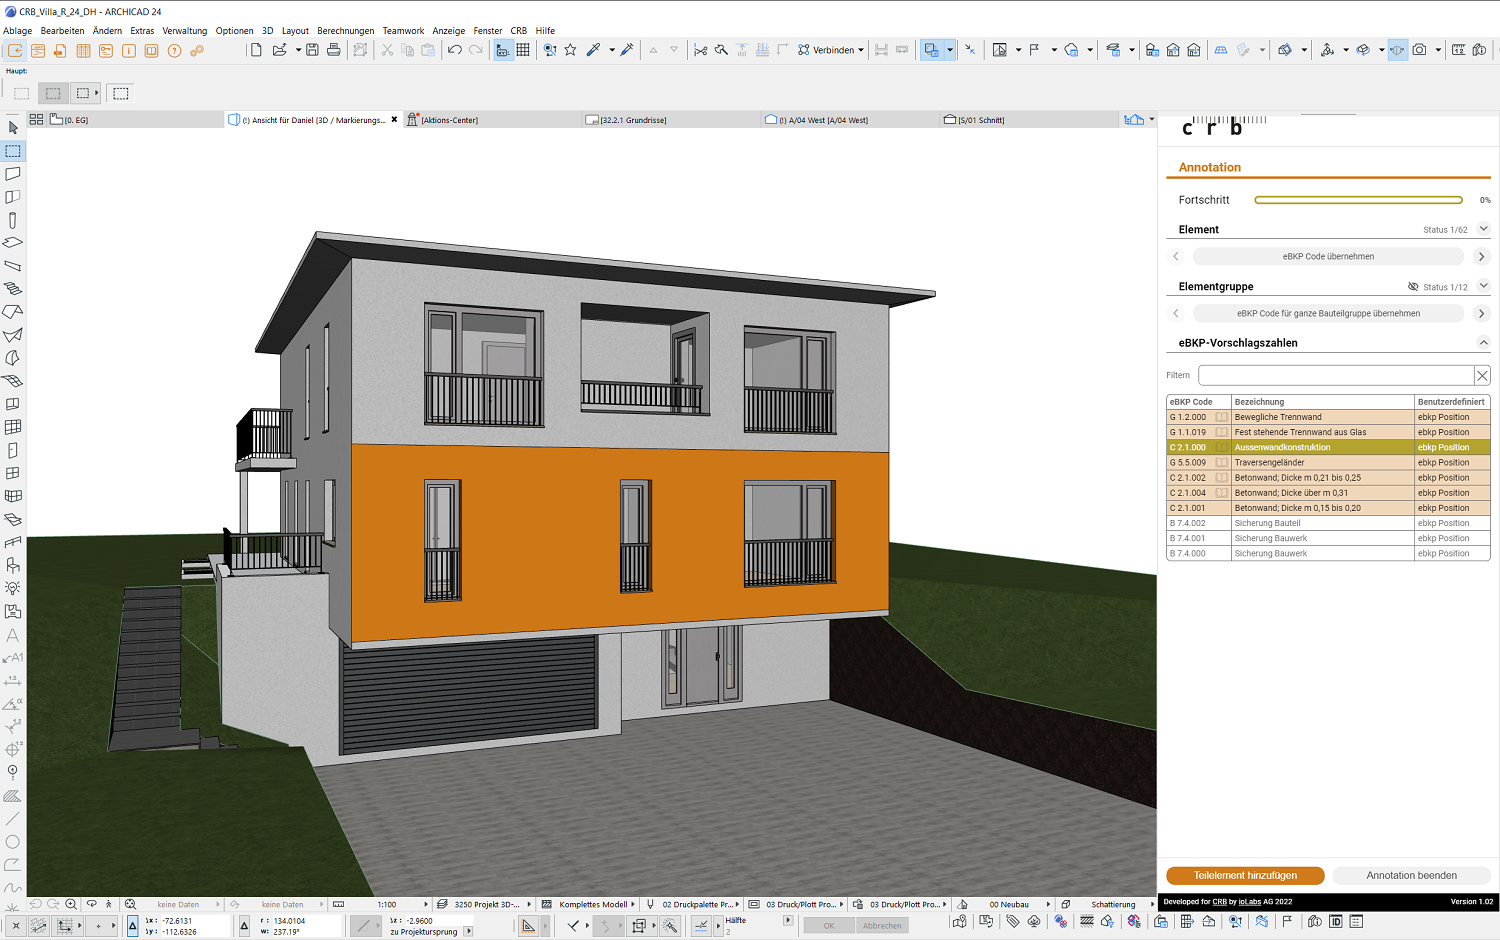Viewport: 1500px width, 940px height.
Task: Select the Traversengeländer table row
Action: pos(1328,463)
